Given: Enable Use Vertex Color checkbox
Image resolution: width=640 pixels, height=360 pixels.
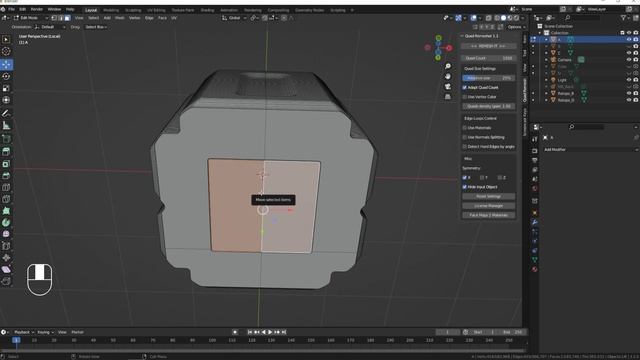Looking at the screenshot, I should tap(464, 97).
